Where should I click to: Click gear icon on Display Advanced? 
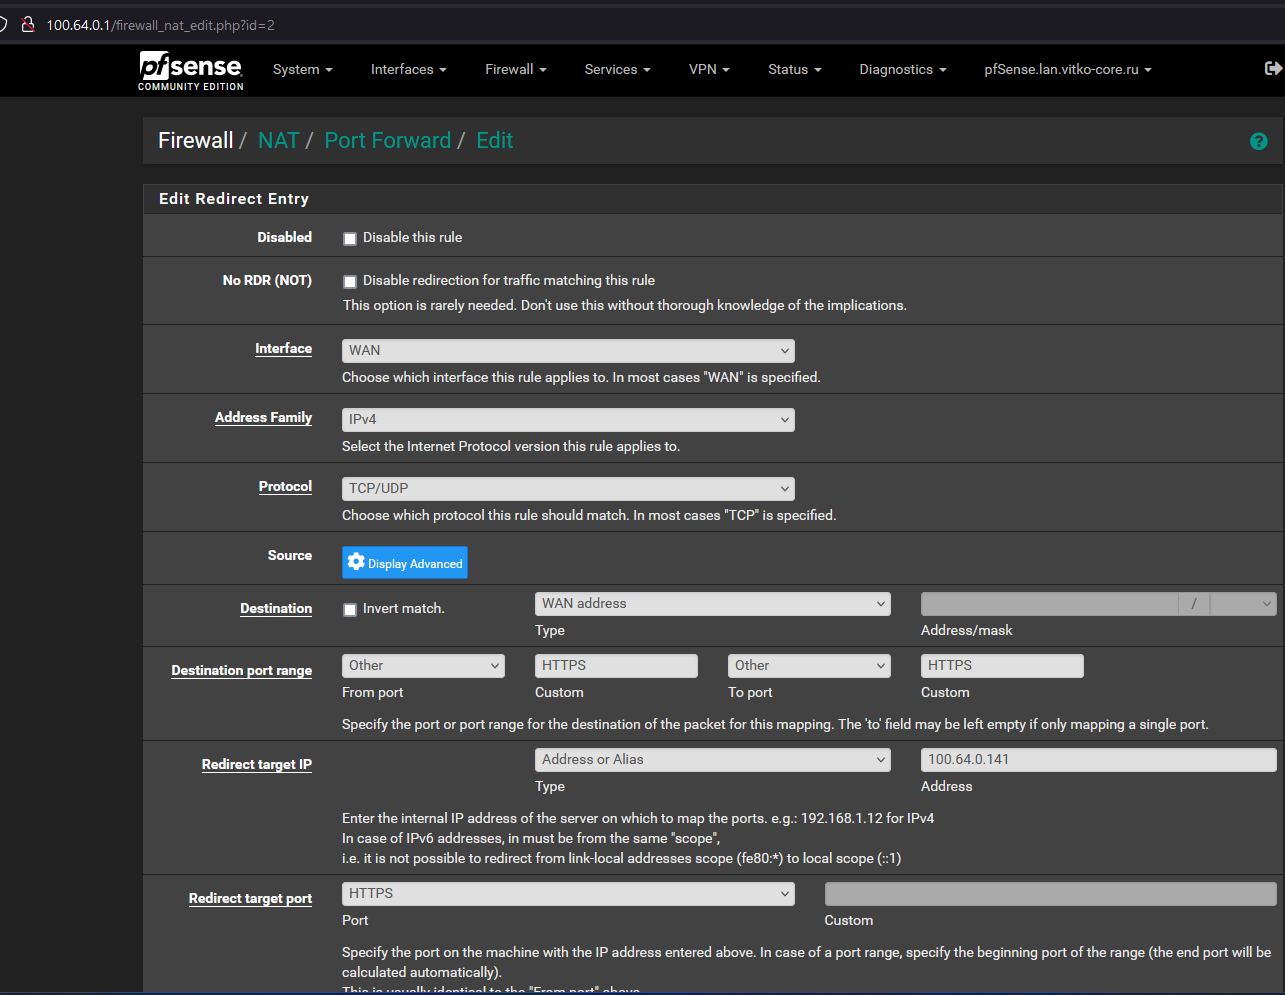356,563
